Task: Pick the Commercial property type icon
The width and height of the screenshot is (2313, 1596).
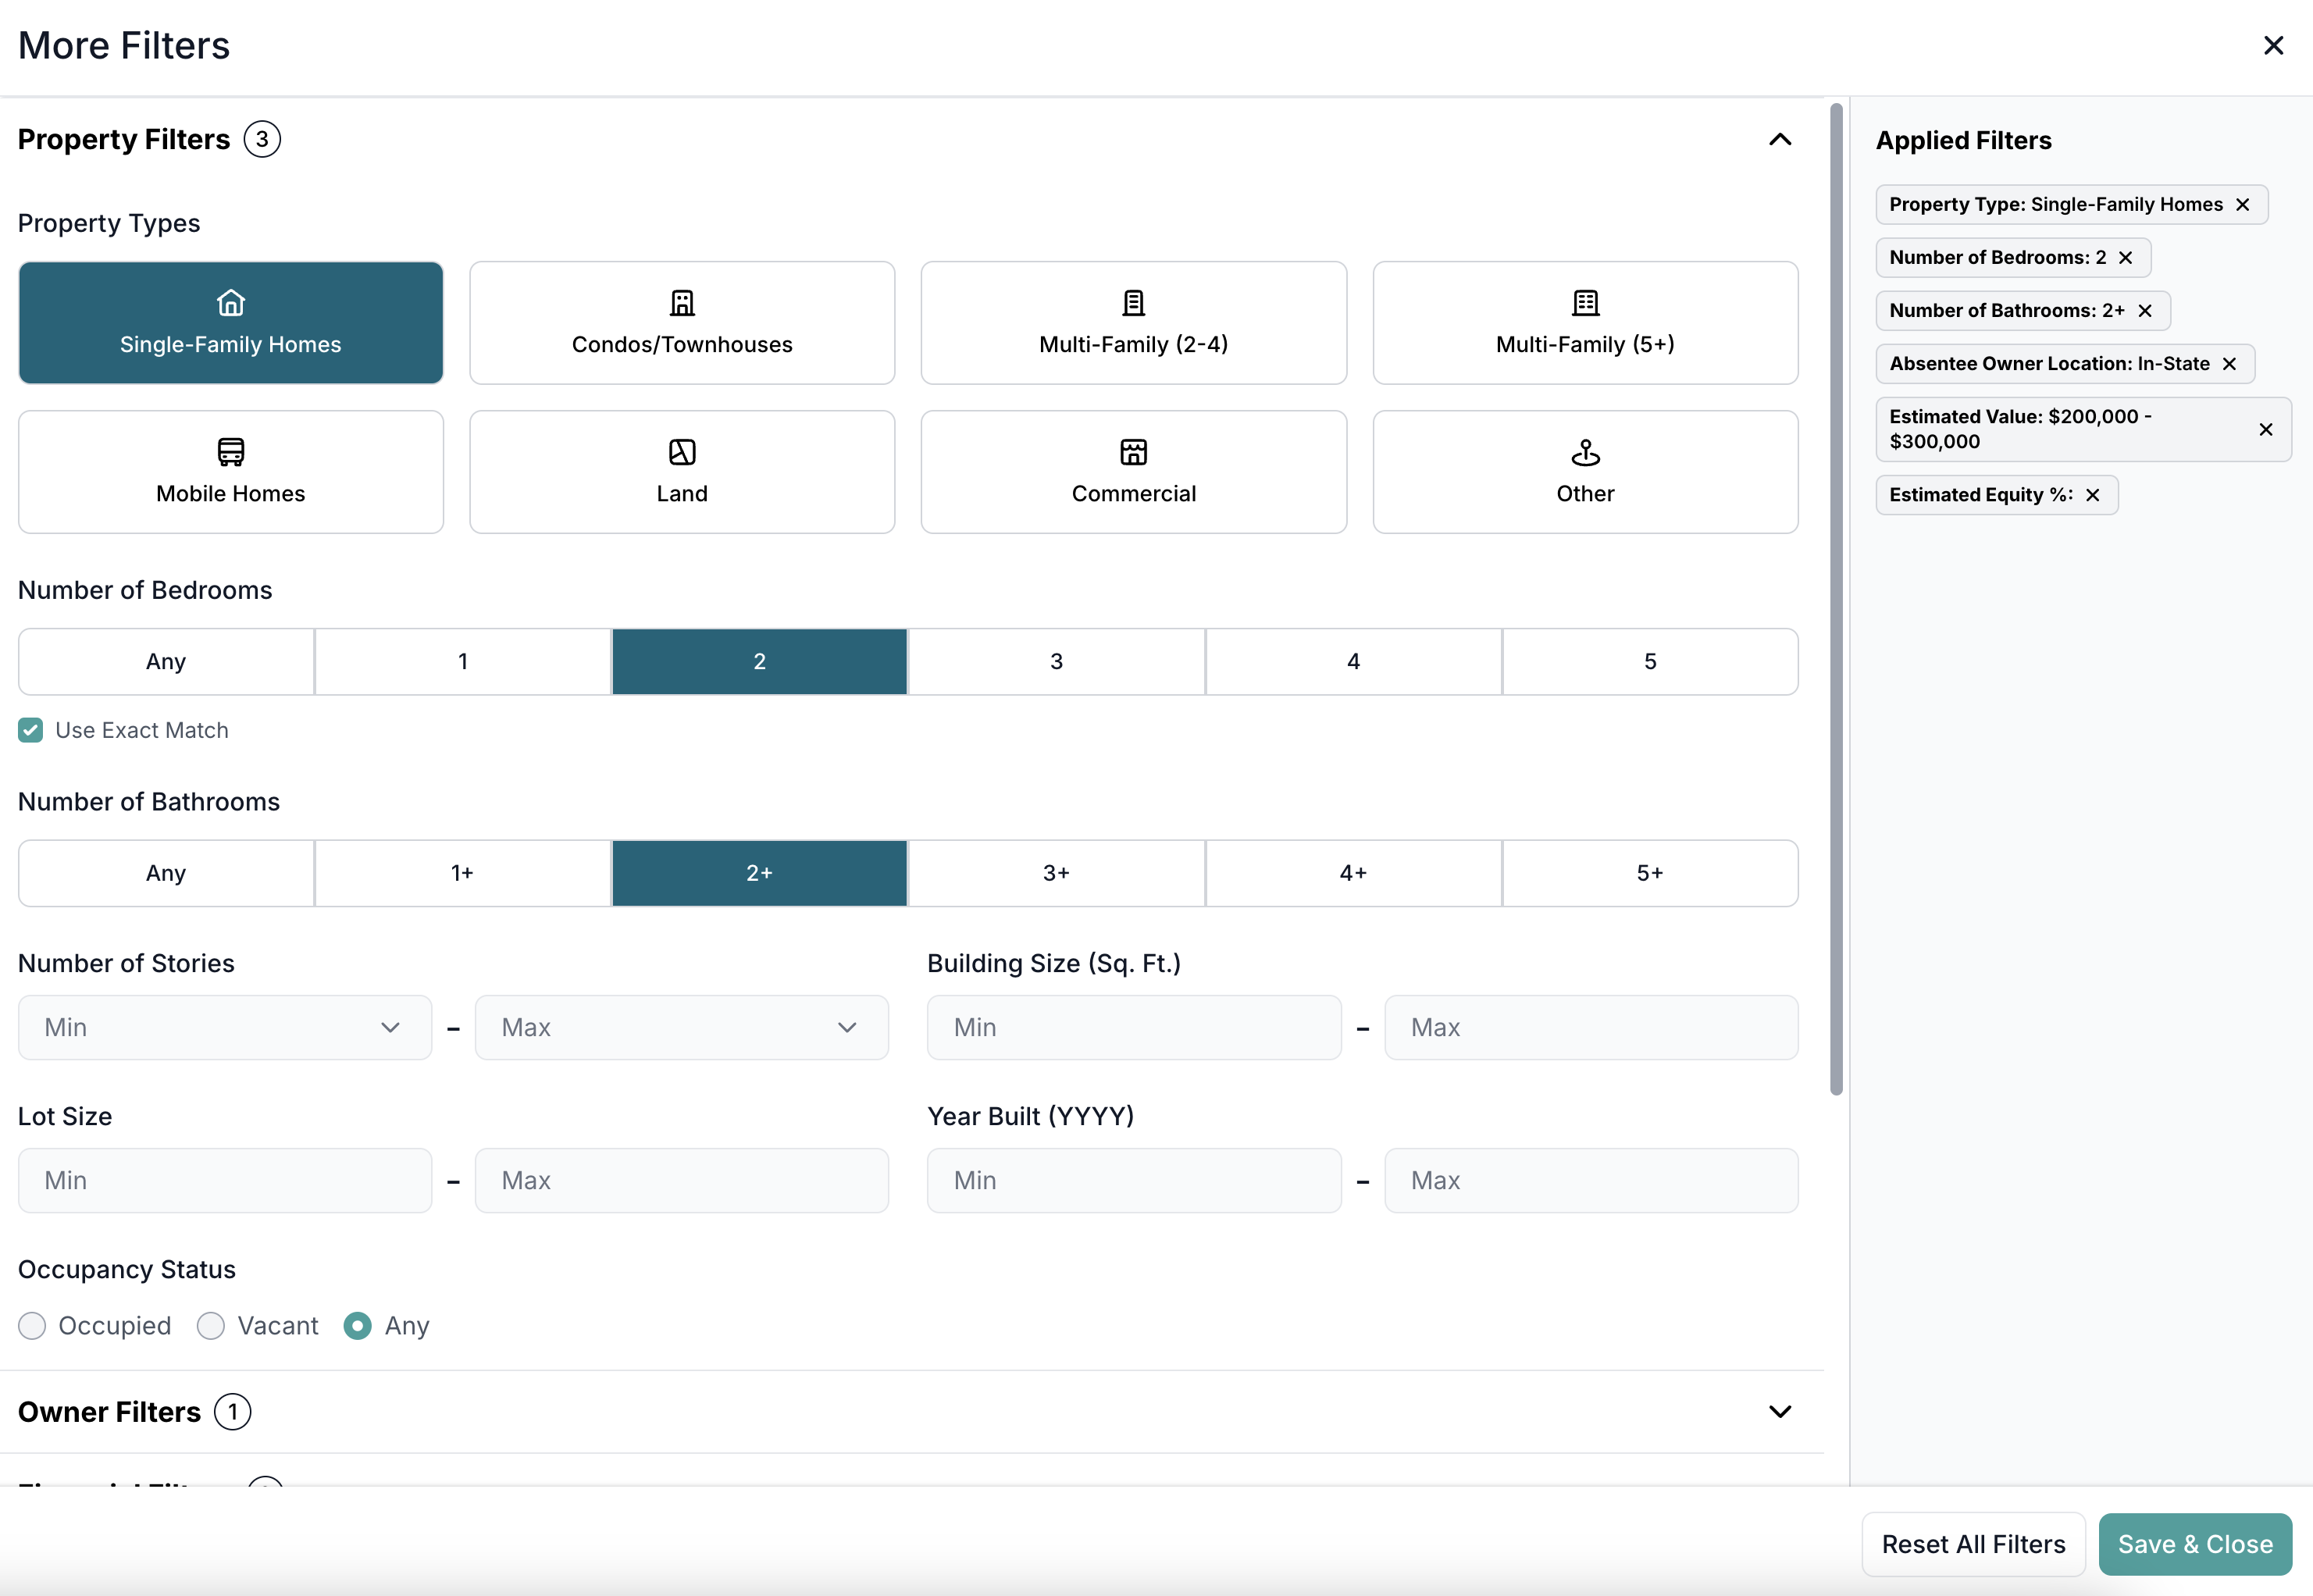Action: tap(1133, 452)
